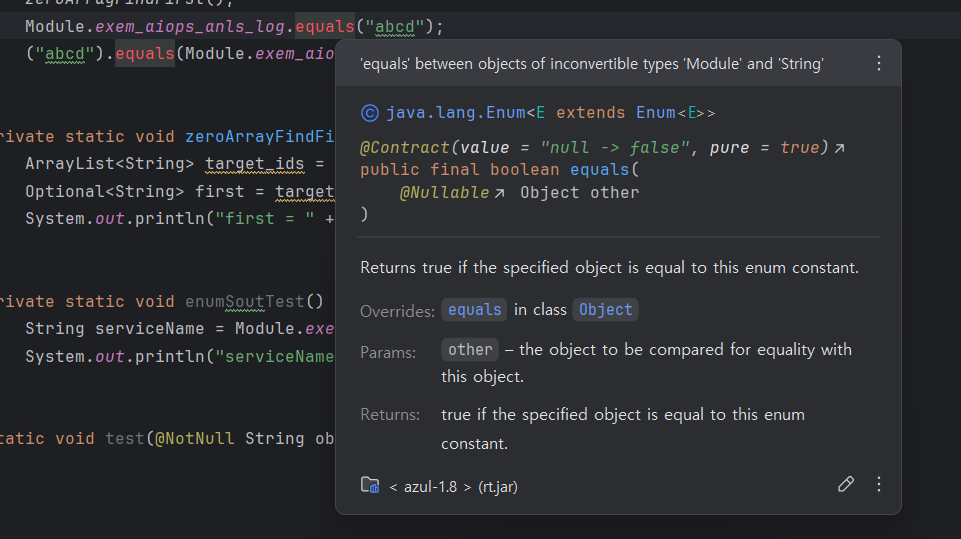Click the @Nullable annotation link
Screen dimensions: 961x539
(444, 193)
